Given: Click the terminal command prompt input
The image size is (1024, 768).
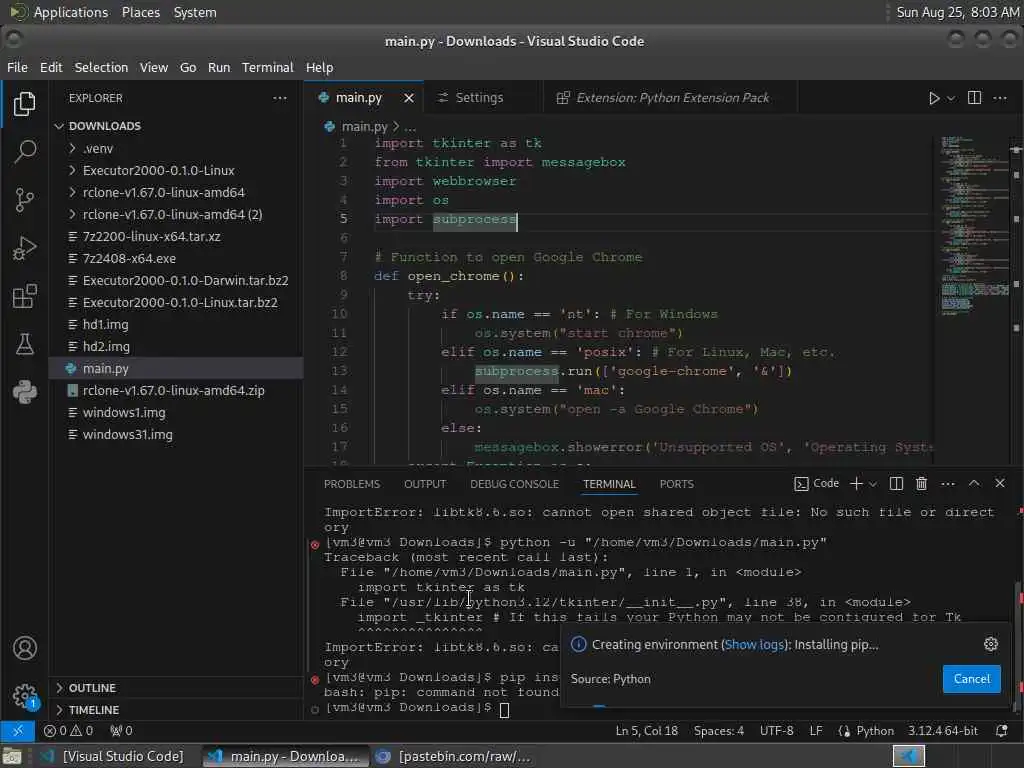Looking at the screenshot, I should (x=504, y=709).
